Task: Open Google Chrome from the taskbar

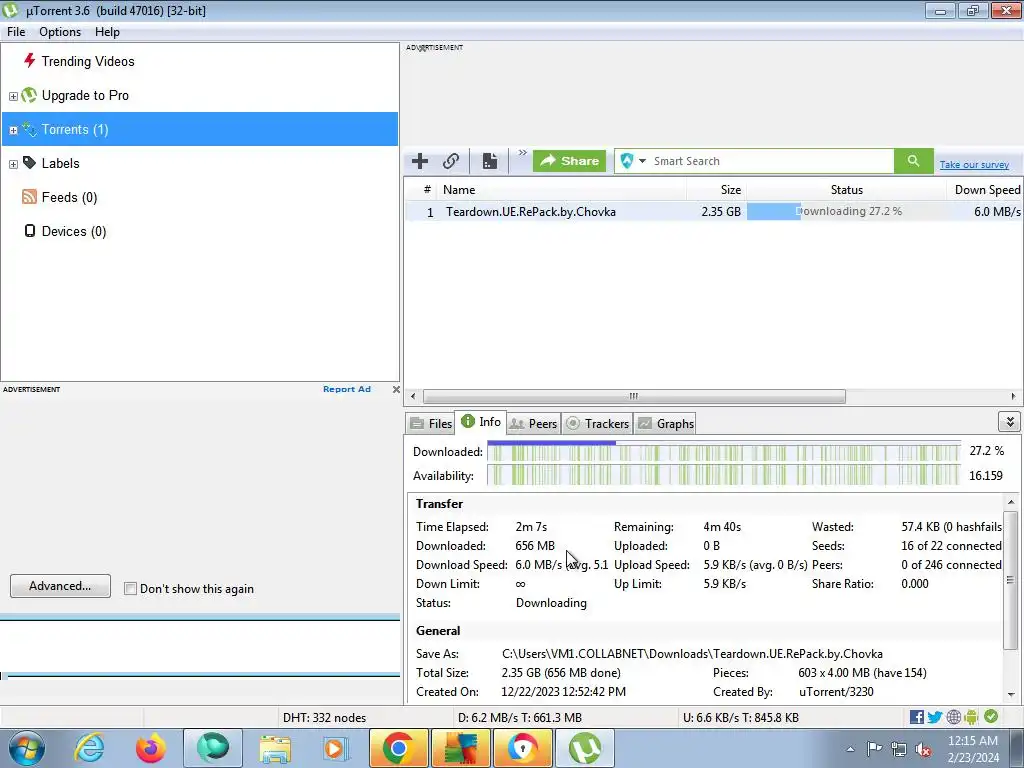Action: 398,748
